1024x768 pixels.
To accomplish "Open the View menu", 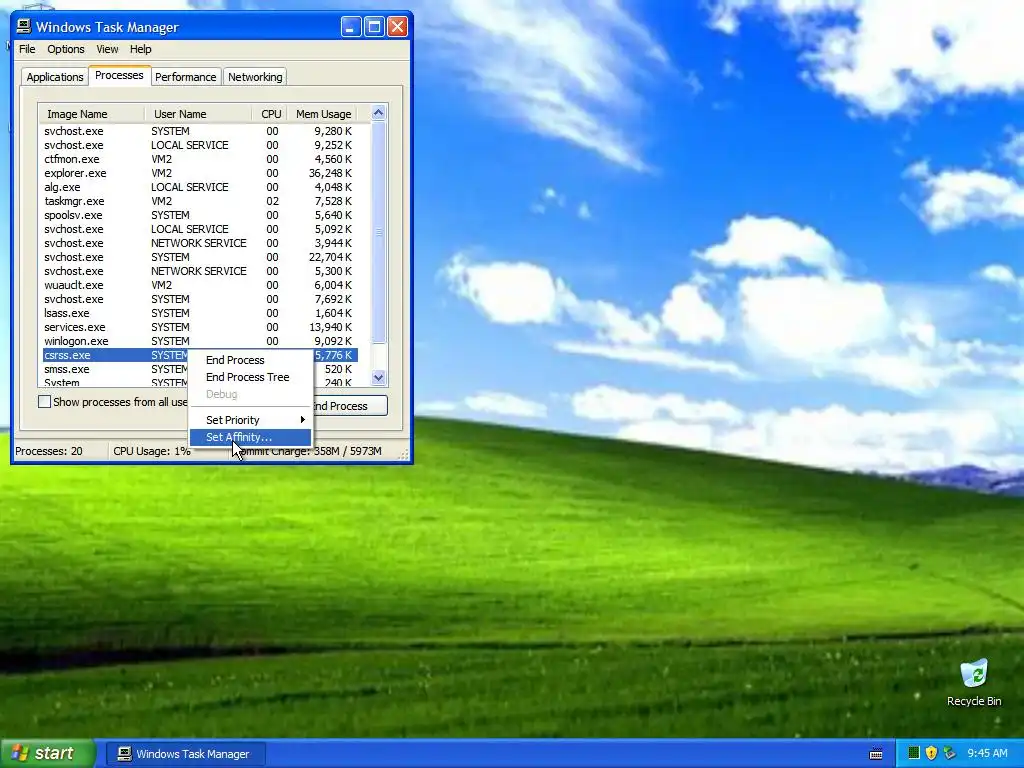I will coord(107,49).
